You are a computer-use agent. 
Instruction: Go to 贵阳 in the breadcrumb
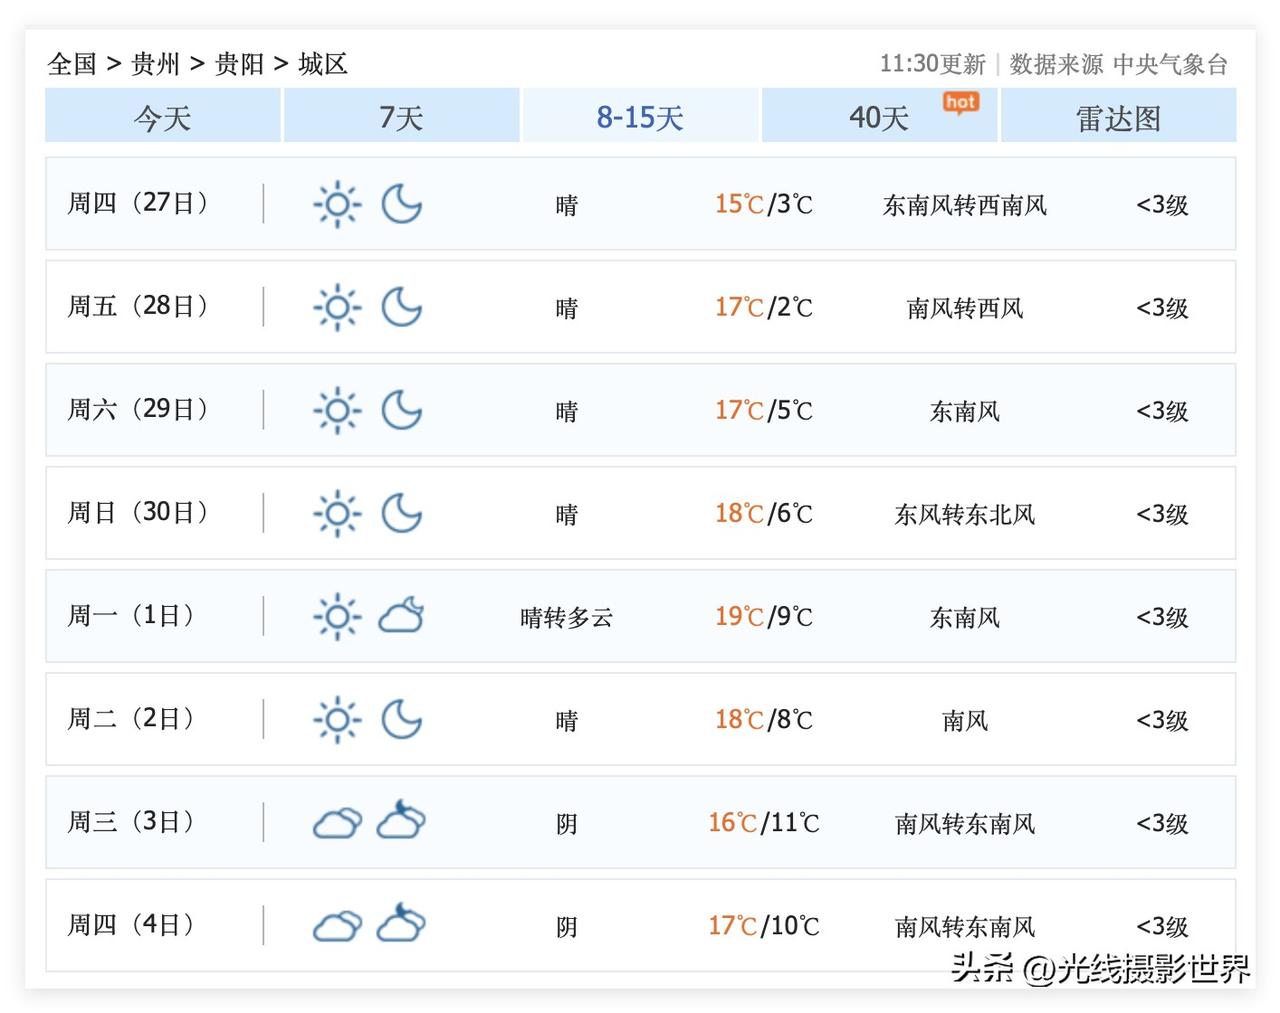[240, 64]
